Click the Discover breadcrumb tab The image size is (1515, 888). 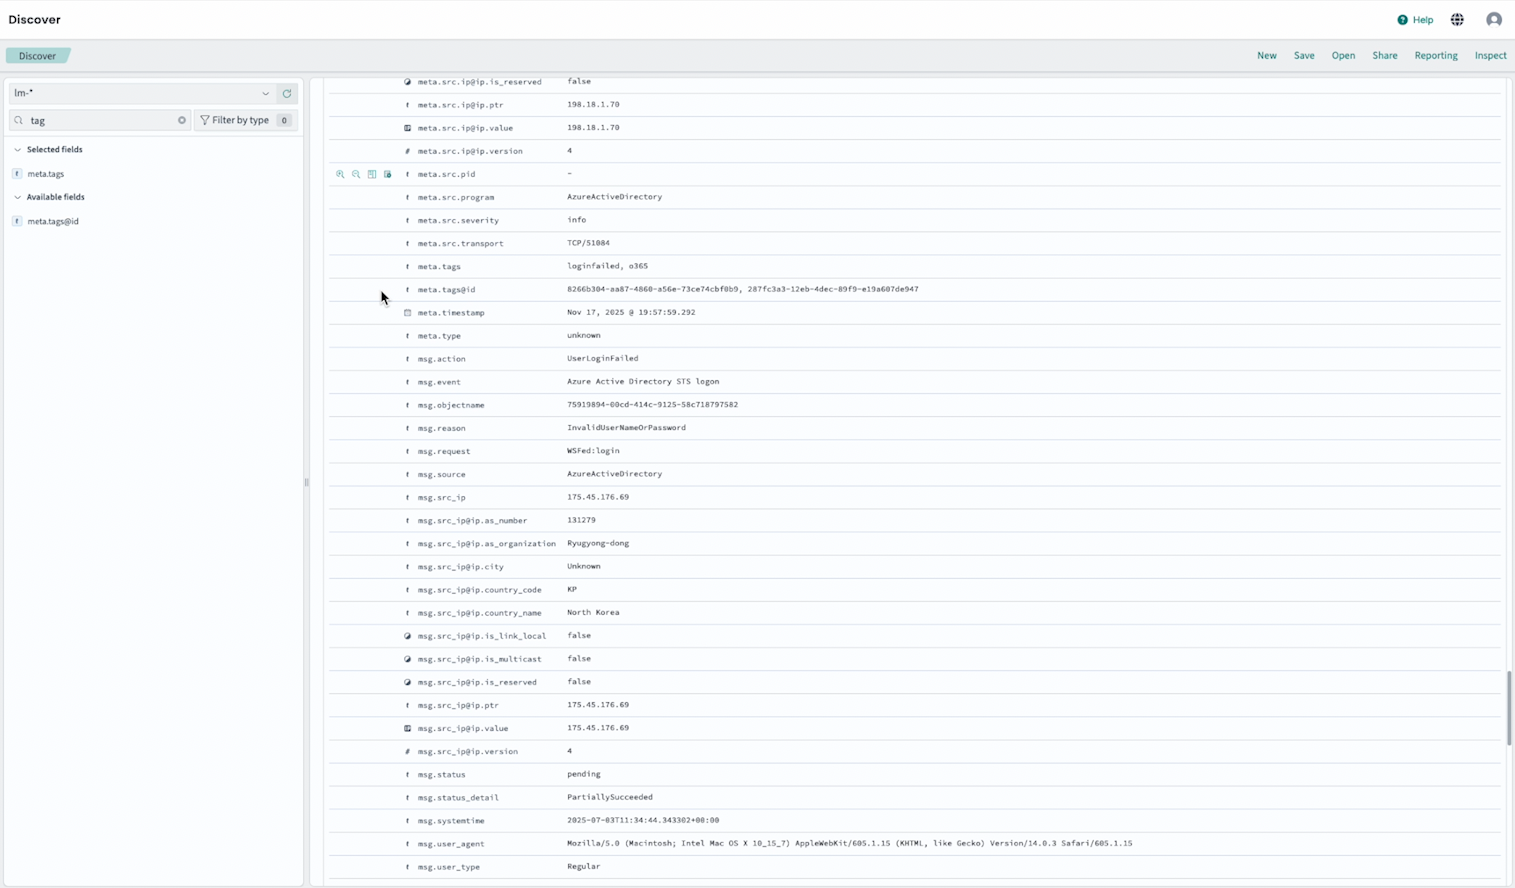click(x=37, y=56)
